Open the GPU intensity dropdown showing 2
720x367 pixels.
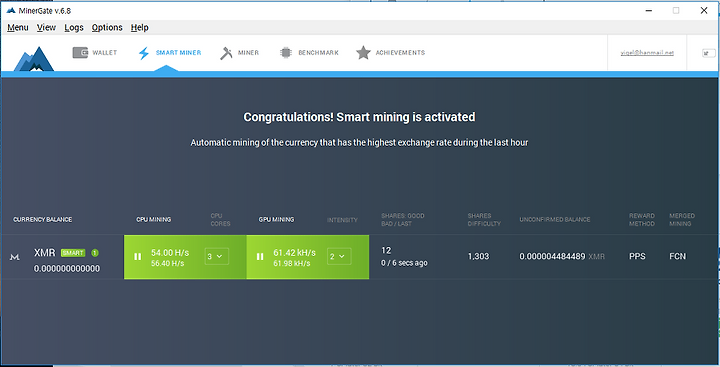pos(339,256)
